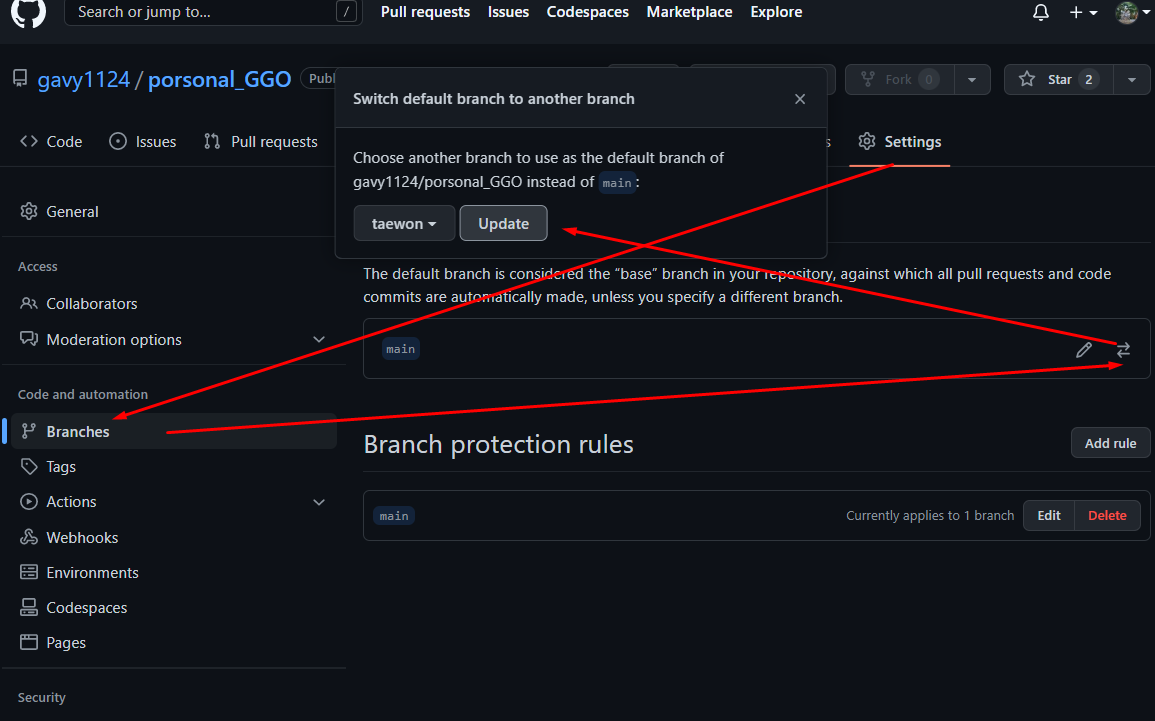Click the Branch protection rules heading

(x=499, y=444)
